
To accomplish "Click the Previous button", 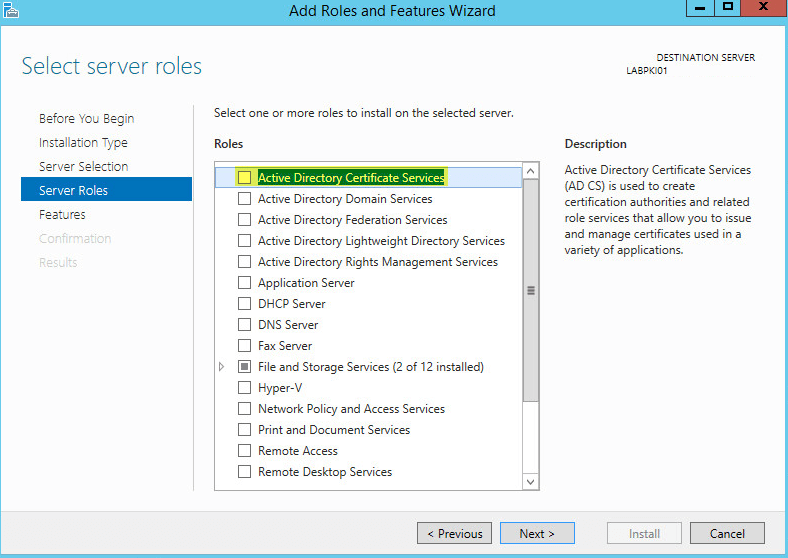I will pos(454,533).
